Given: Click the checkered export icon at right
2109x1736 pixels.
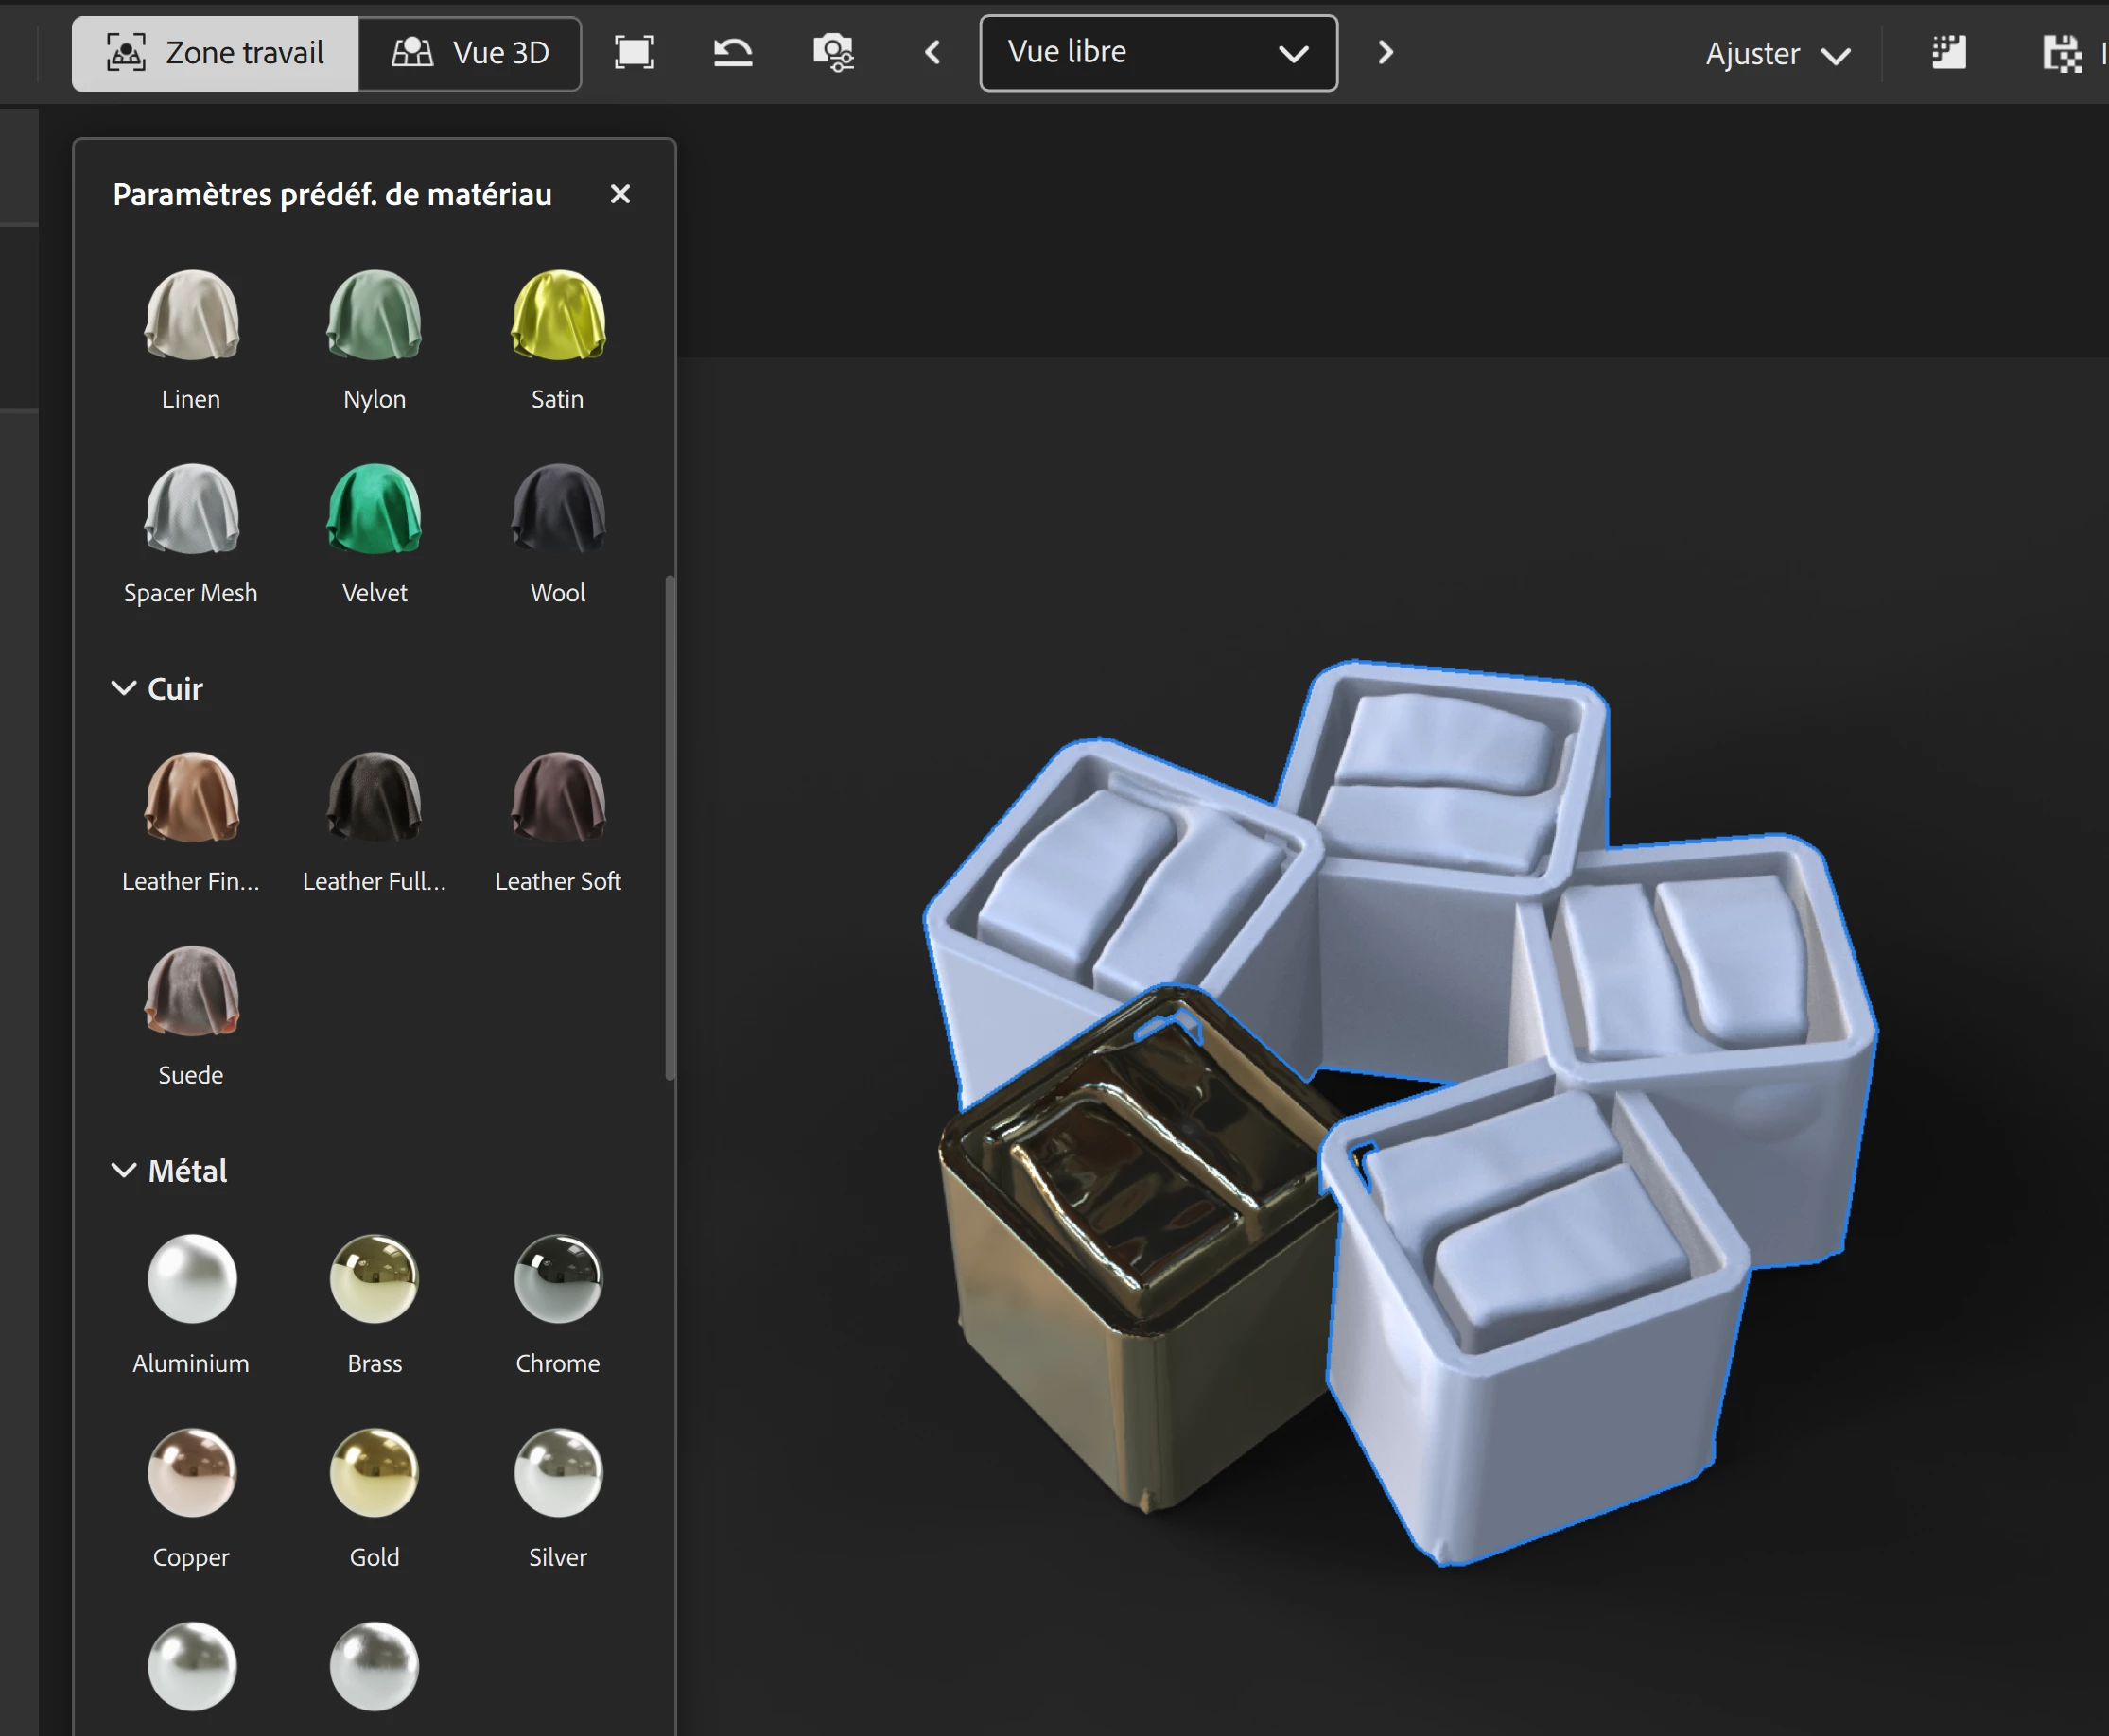Looking at the screenshot, I should [x=2061, y=54].
